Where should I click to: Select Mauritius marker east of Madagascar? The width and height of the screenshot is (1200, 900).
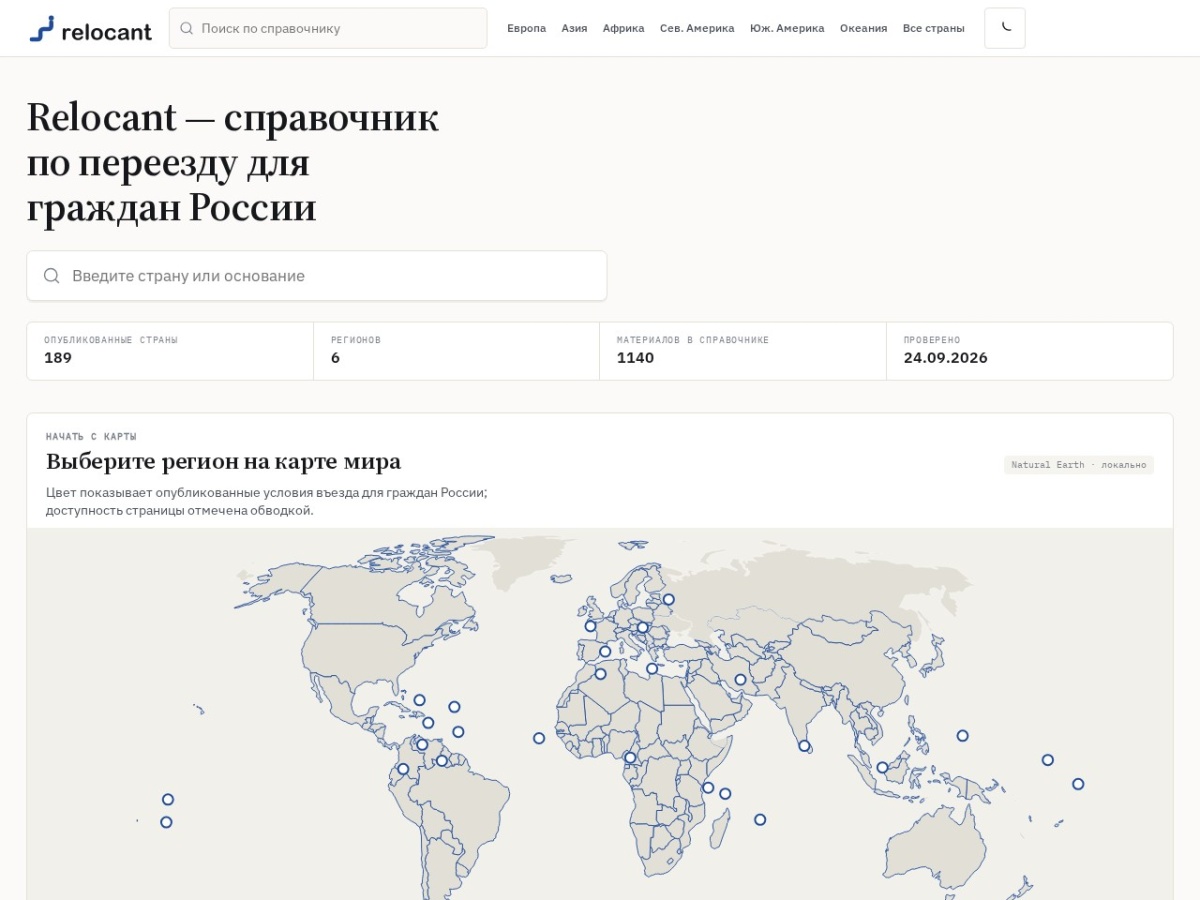(760, 819)
